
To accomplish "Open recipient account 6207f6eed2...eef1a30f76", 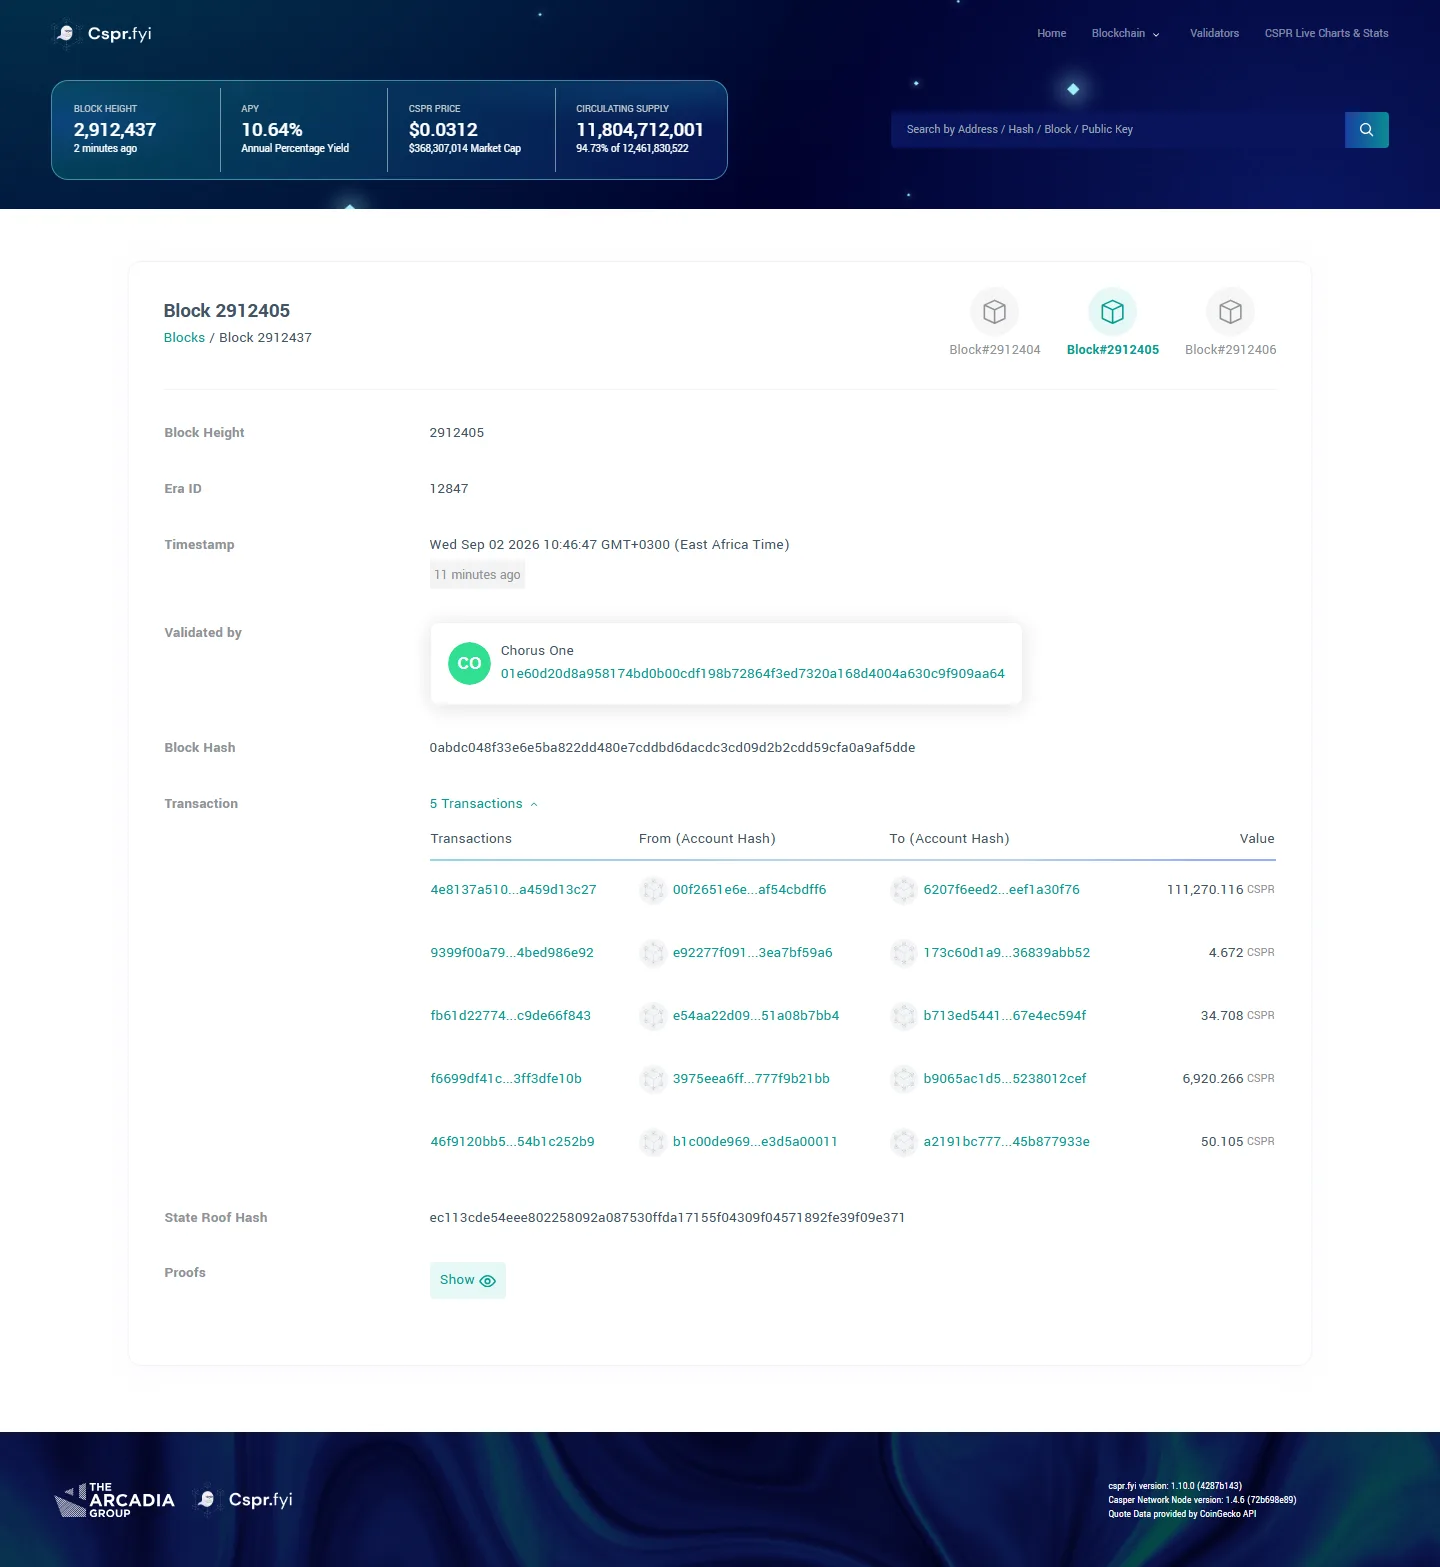I will [1001, 890].
